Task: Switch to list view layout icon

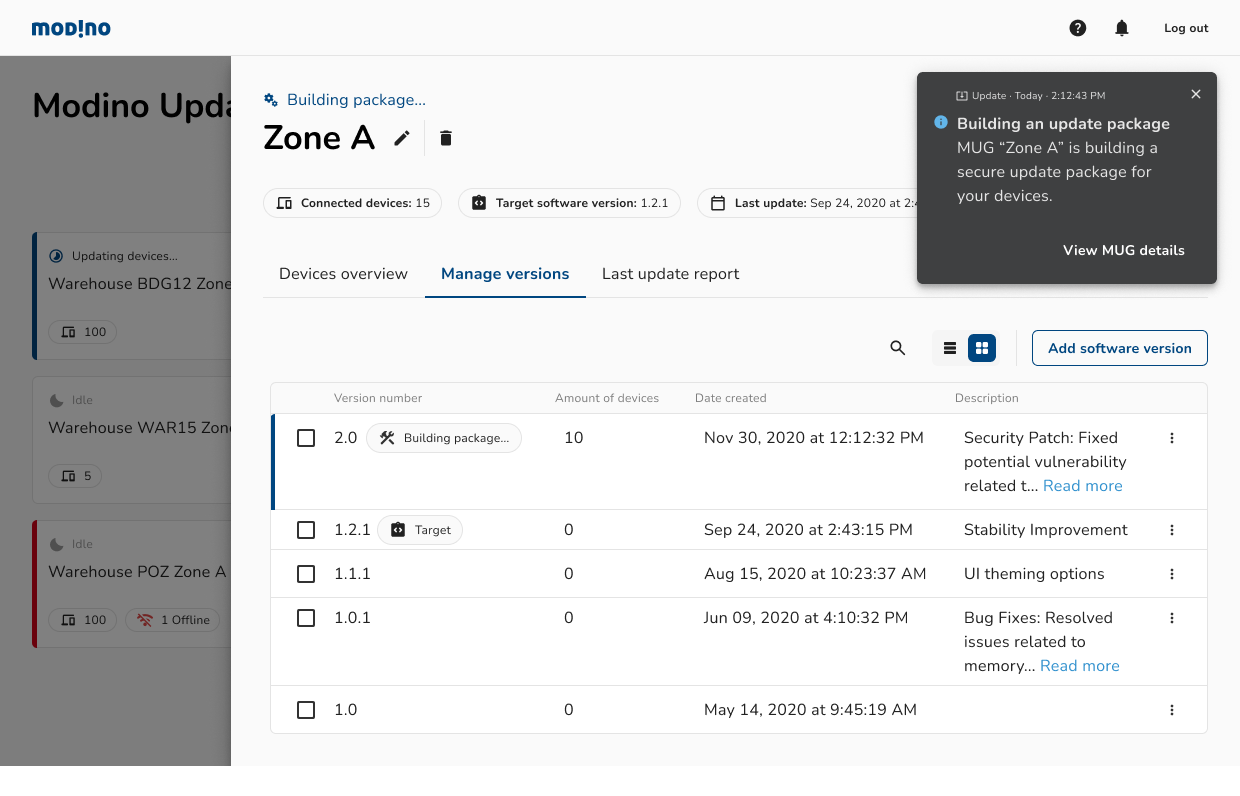Action: pos(950,348)
